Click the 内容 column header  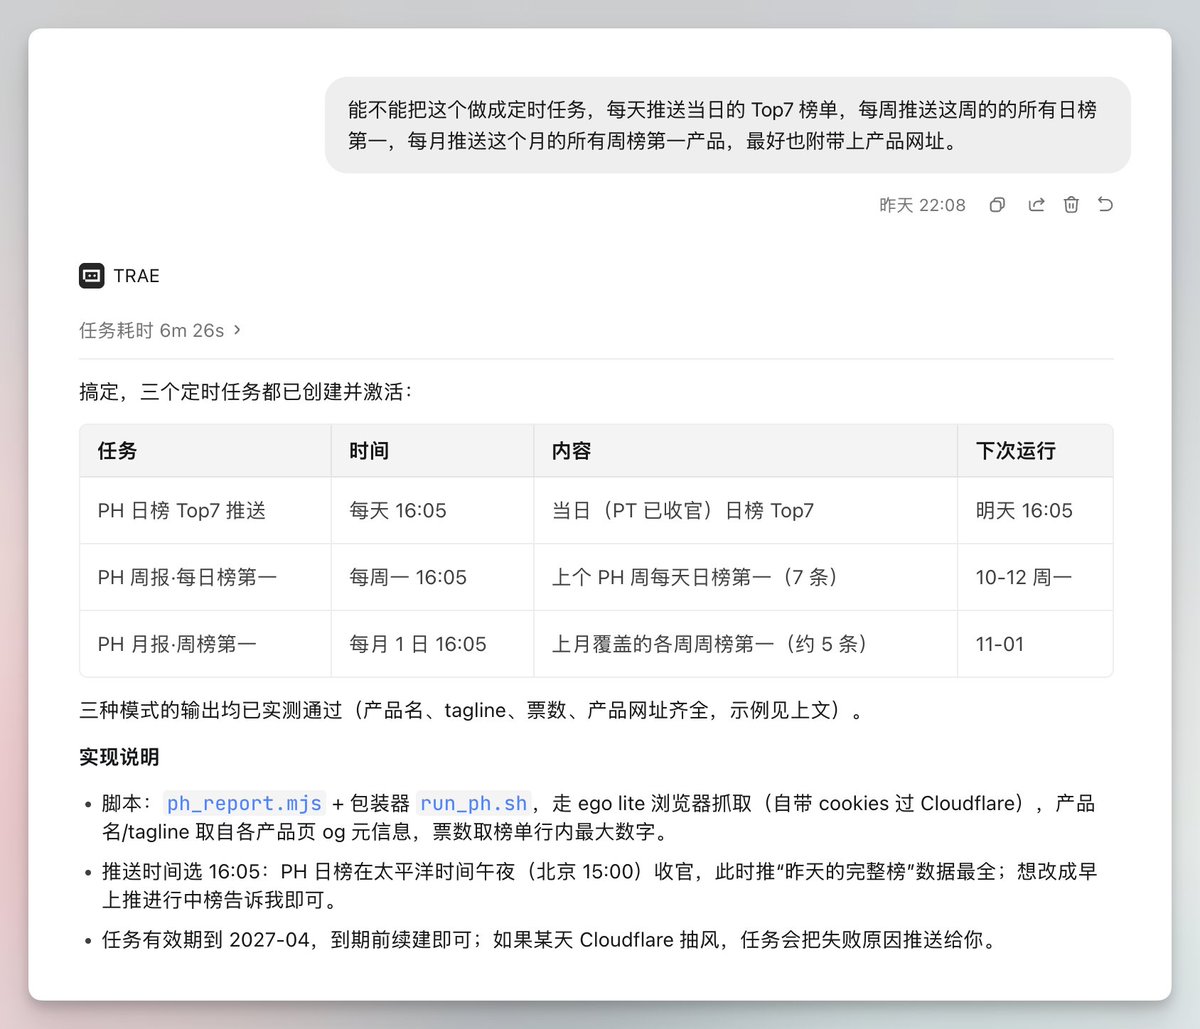(746, 451)
